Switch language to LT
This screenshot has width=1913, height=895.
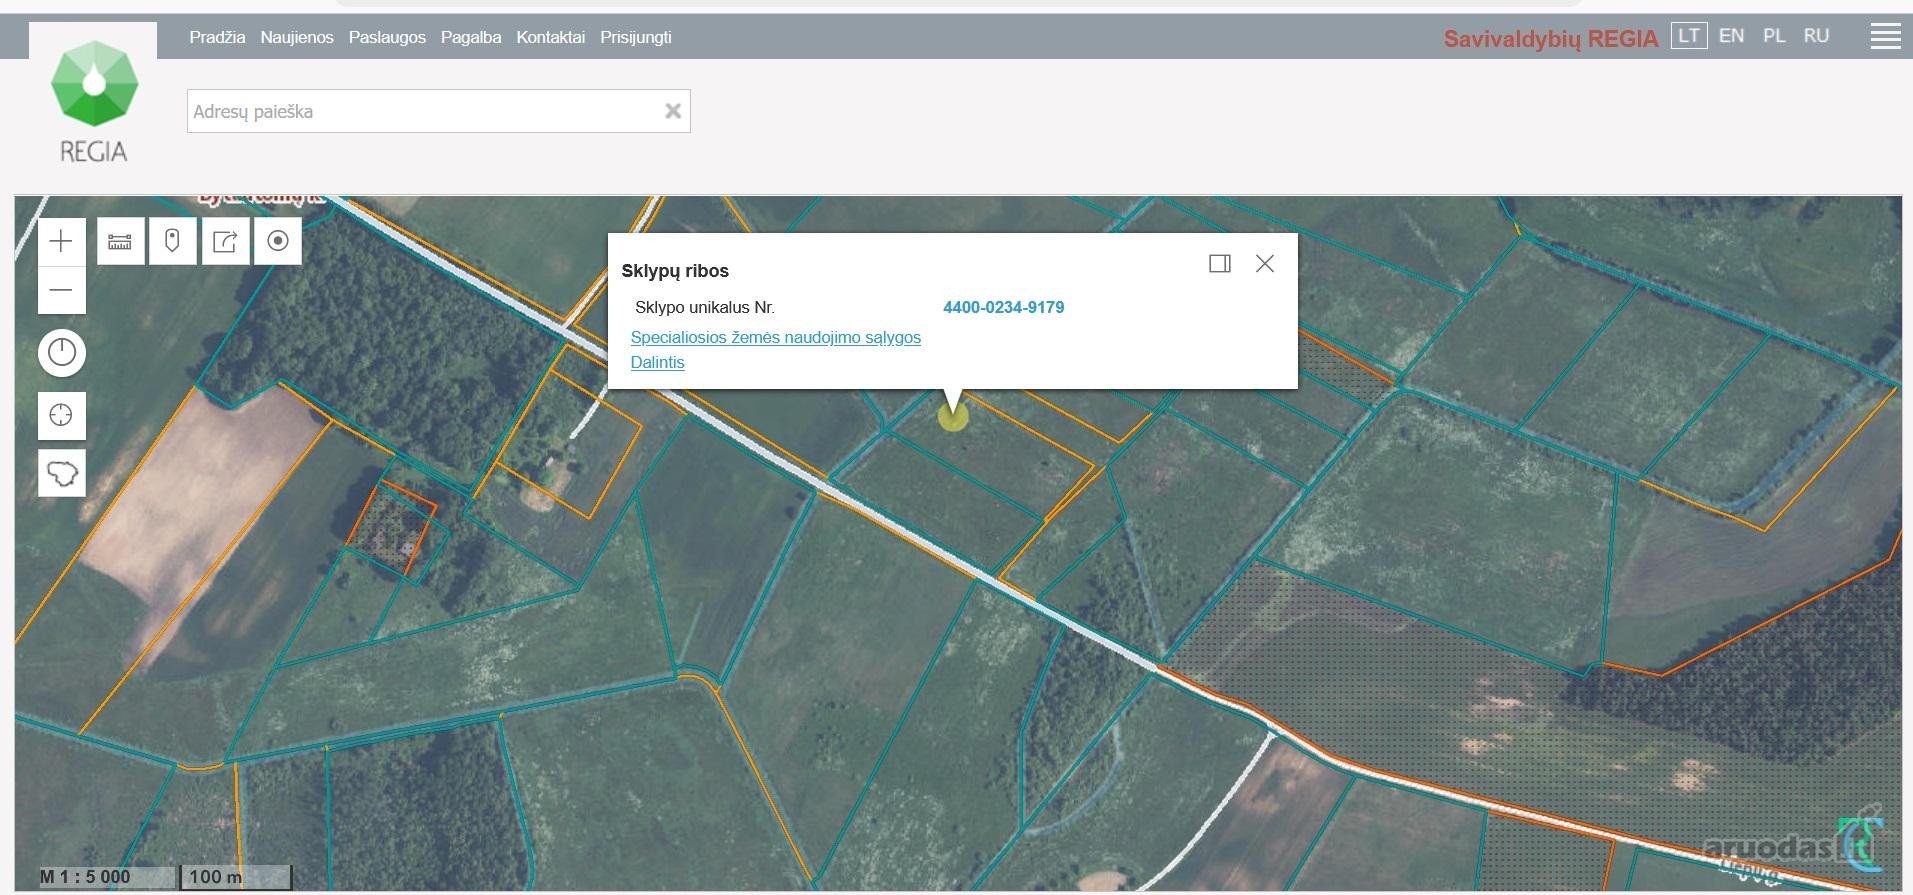1689,36
